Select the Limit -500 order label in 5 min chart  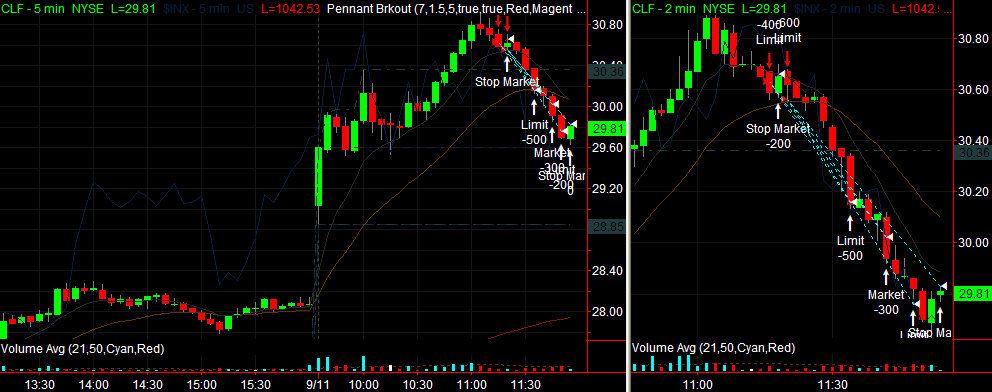tap(534, 132)
